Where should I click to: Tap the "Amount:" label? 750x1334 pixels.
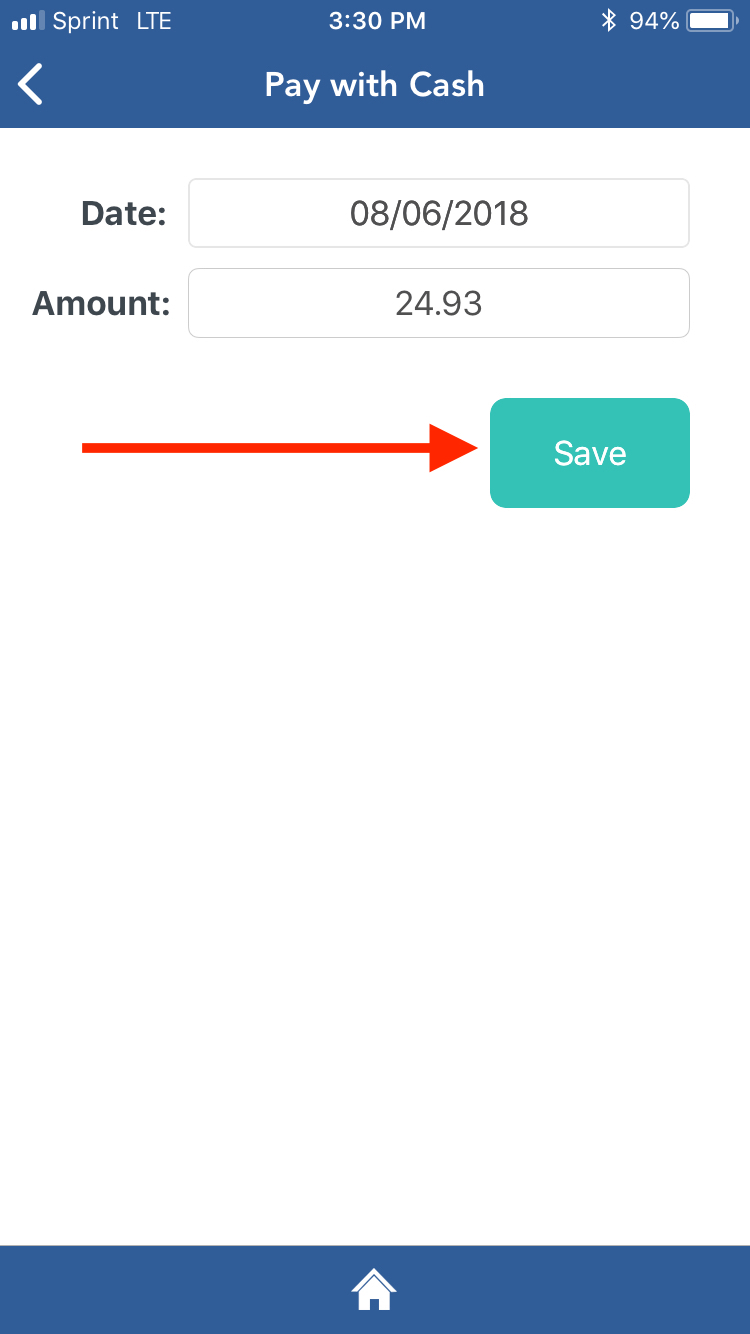pos(101,303)
